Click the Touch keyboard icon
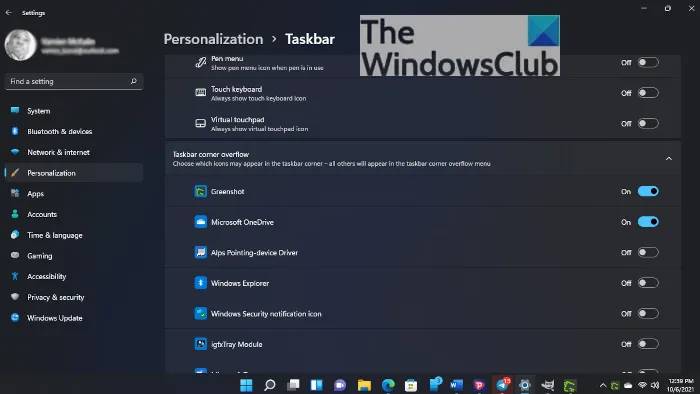 200,92
